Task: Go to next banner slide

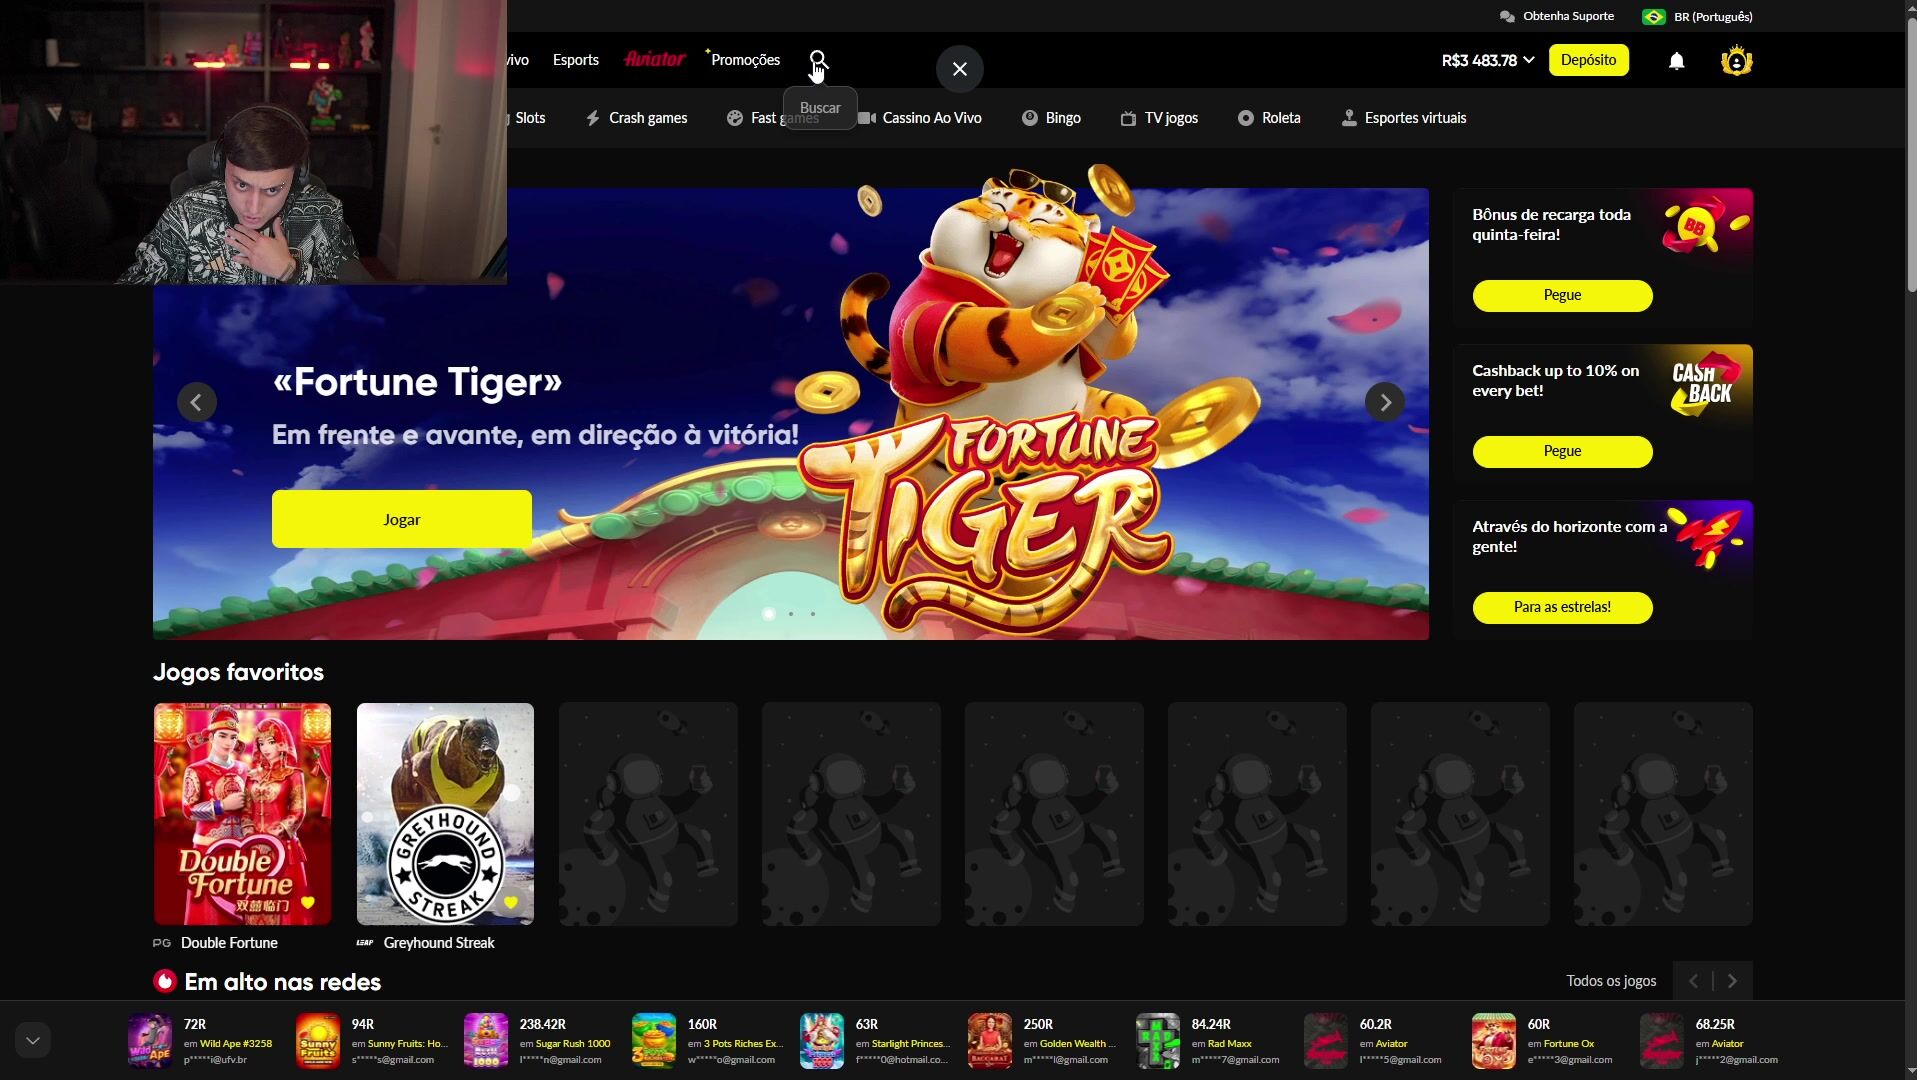Action: click(x=1385, y=402)
